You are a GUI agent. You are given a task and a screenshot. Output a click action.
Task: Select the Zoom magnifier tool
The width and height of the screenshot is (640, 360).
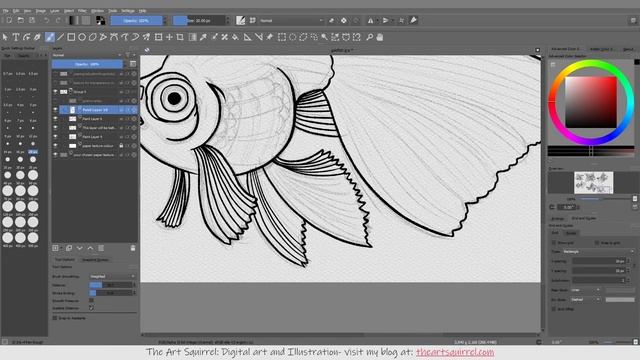click(369, 37)
